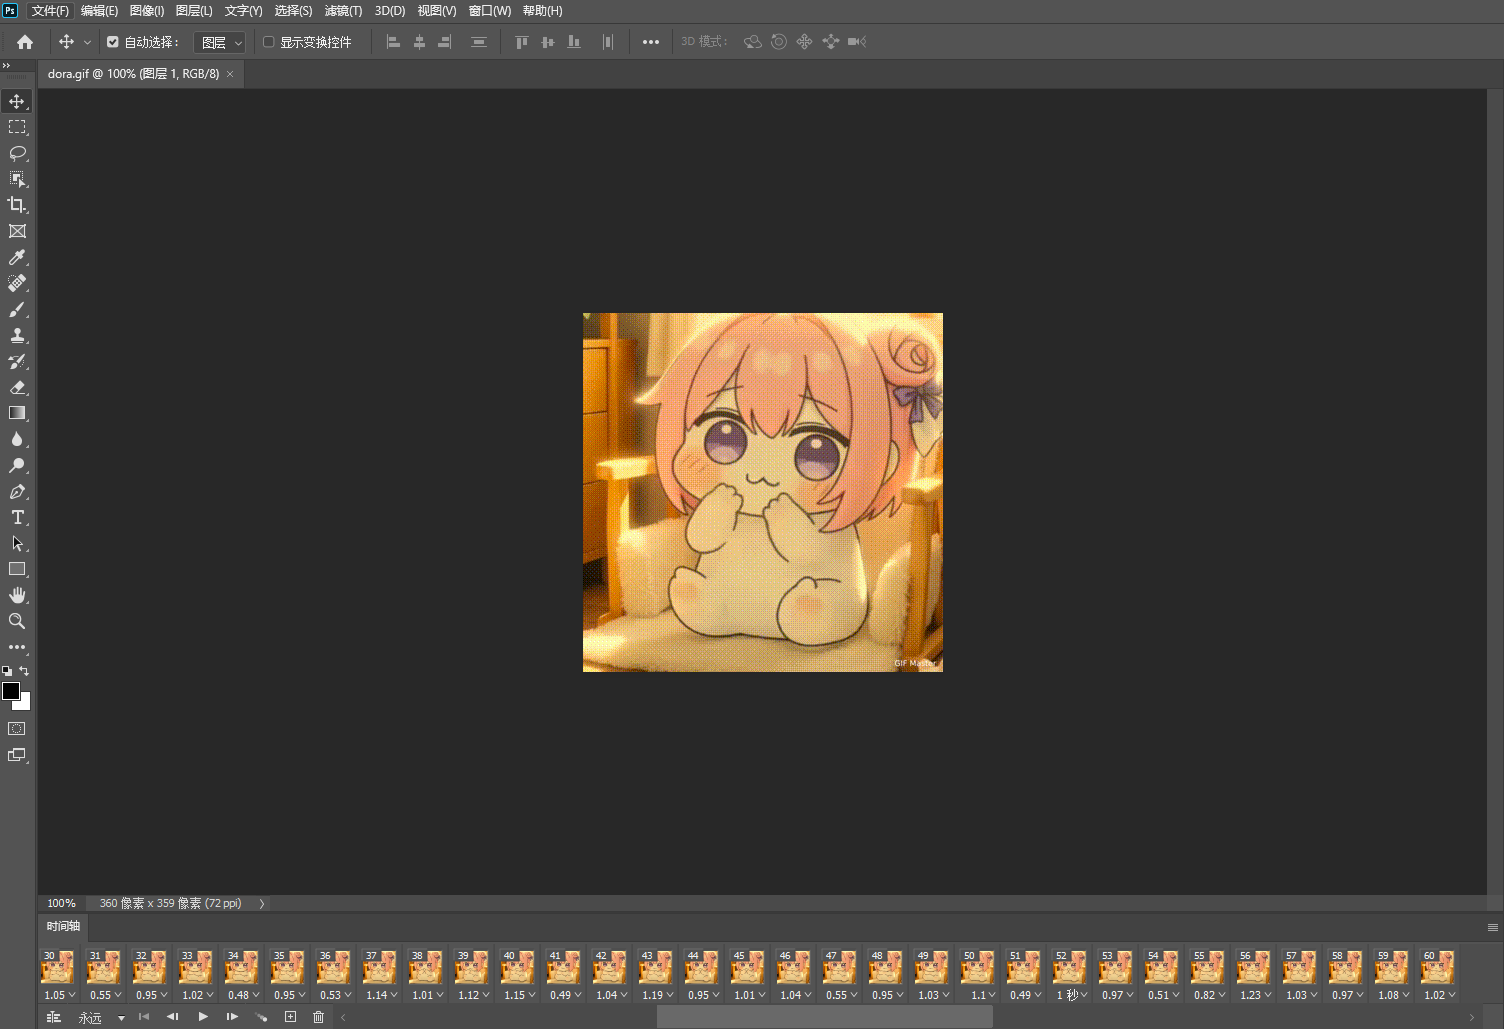Select the Lasso tool

click(17, 153)
